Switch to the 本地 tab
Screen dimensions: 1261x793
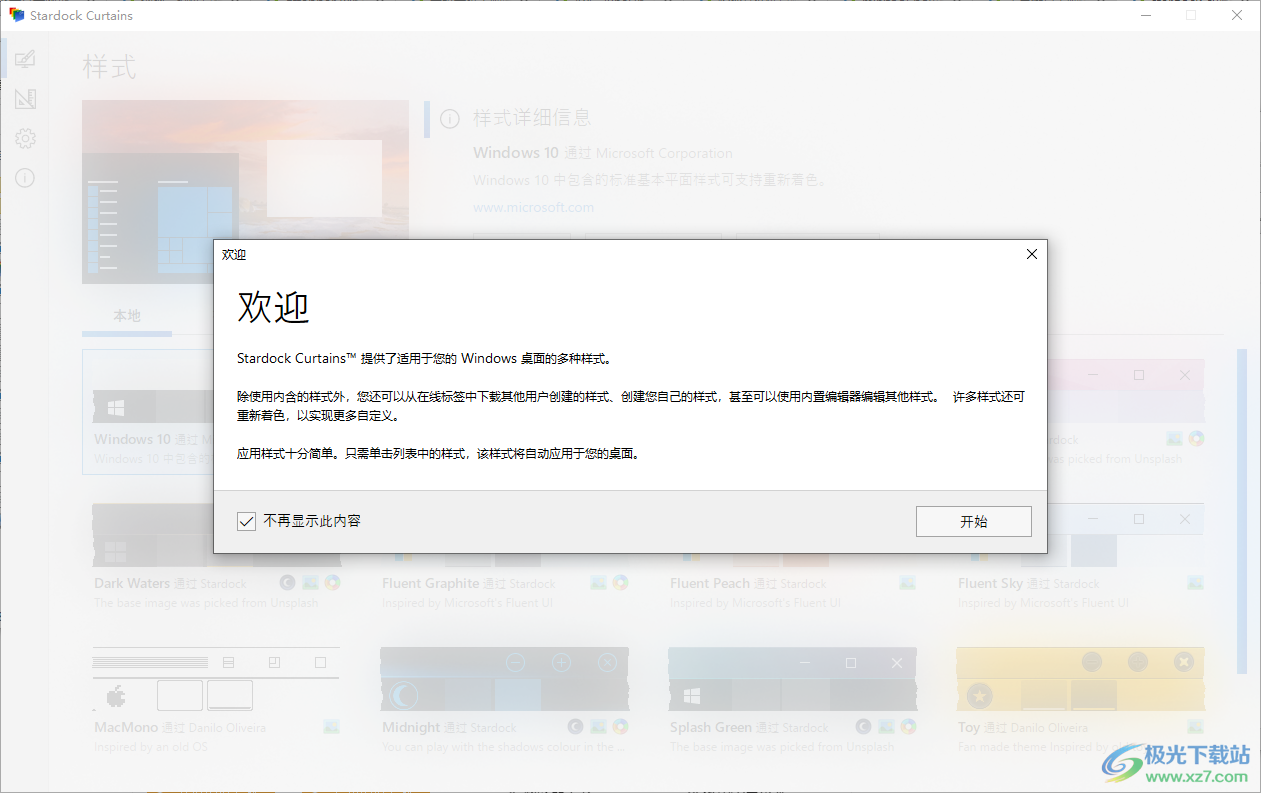point(126,316)
